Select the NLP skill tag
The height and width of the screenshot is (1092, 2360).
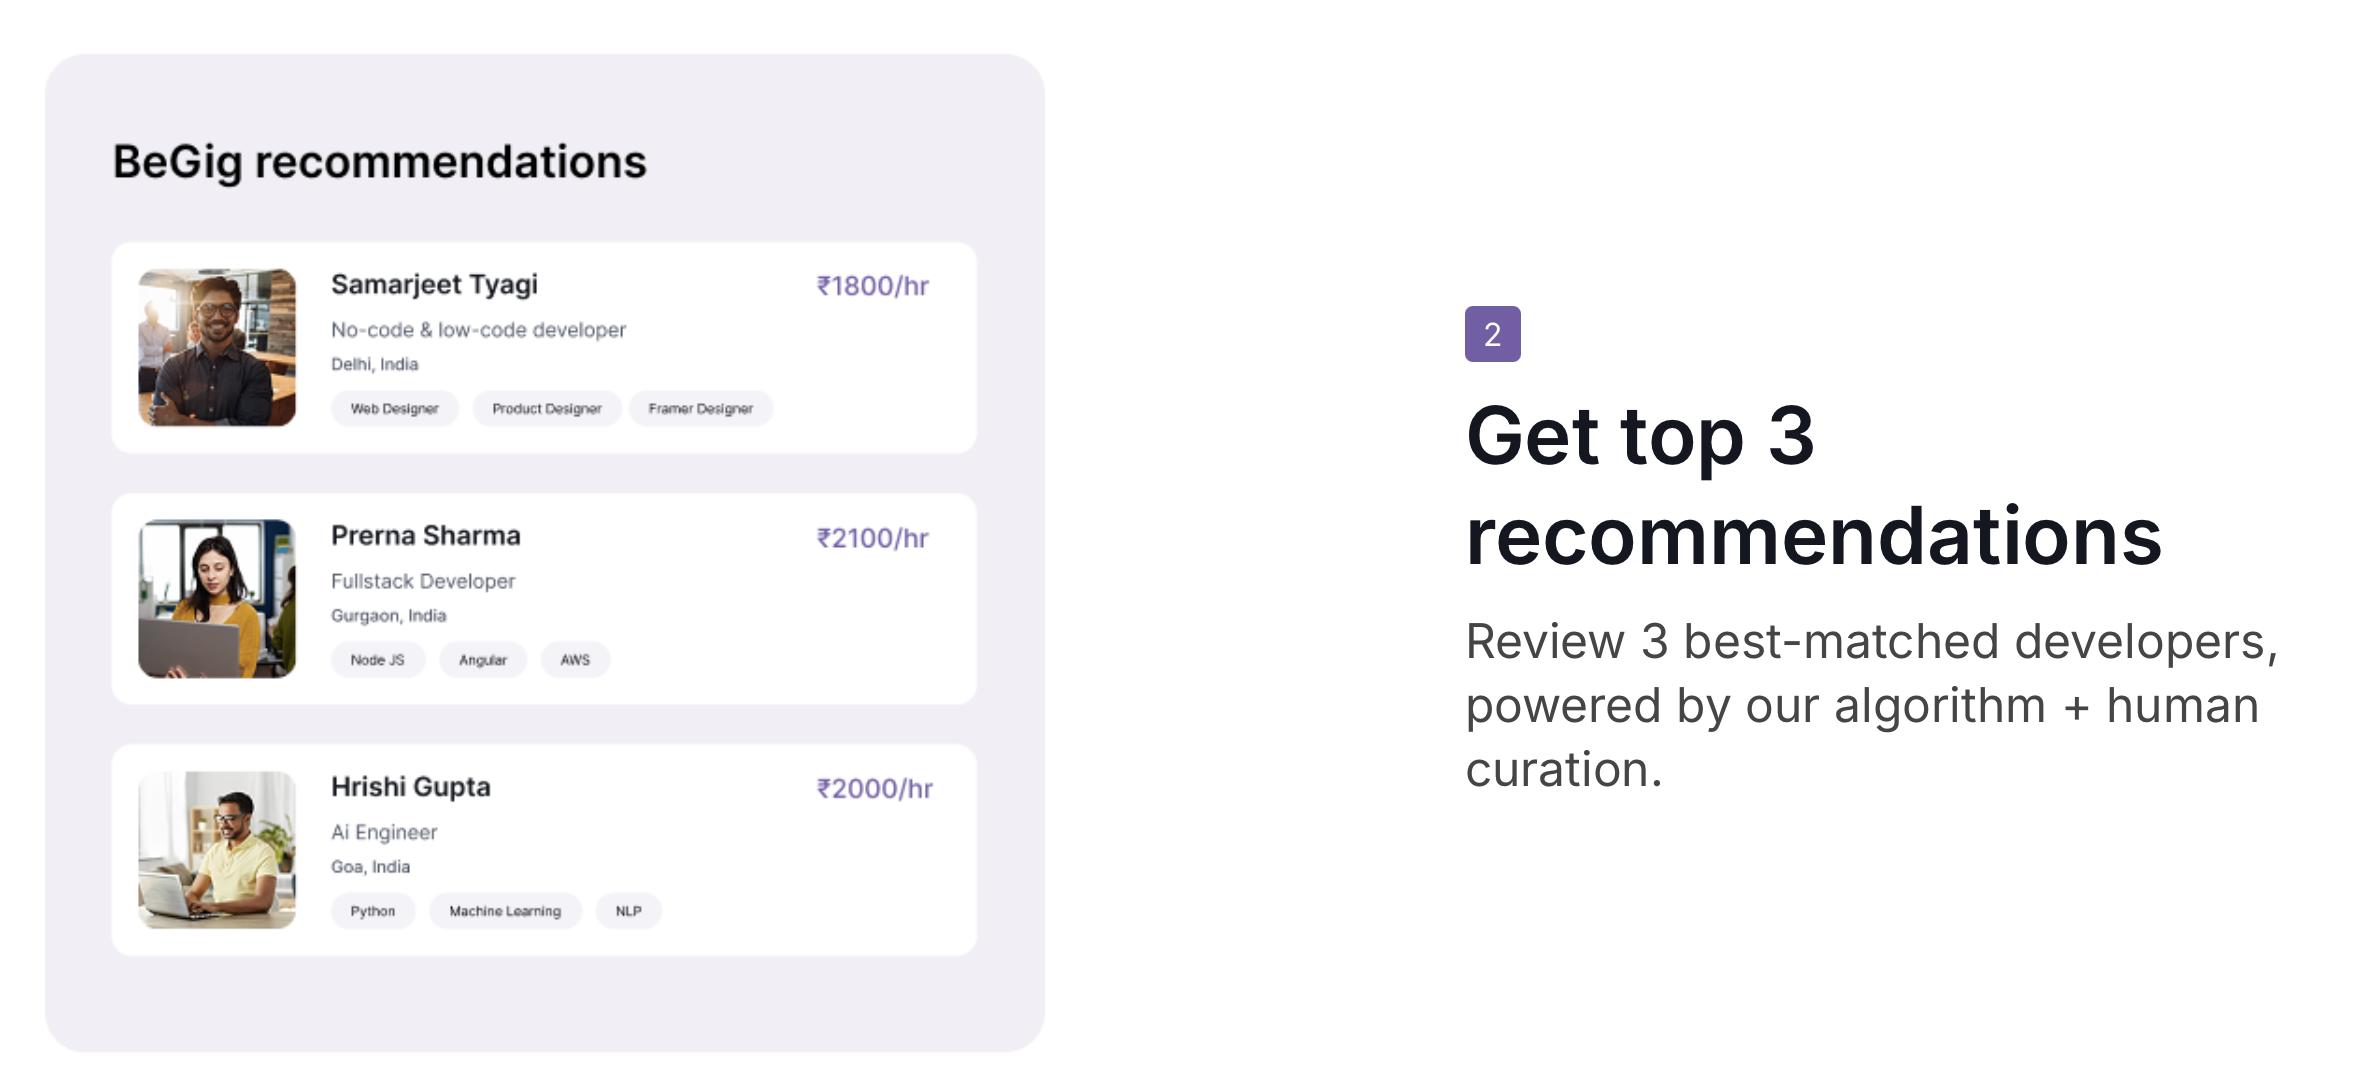[628, 911]
